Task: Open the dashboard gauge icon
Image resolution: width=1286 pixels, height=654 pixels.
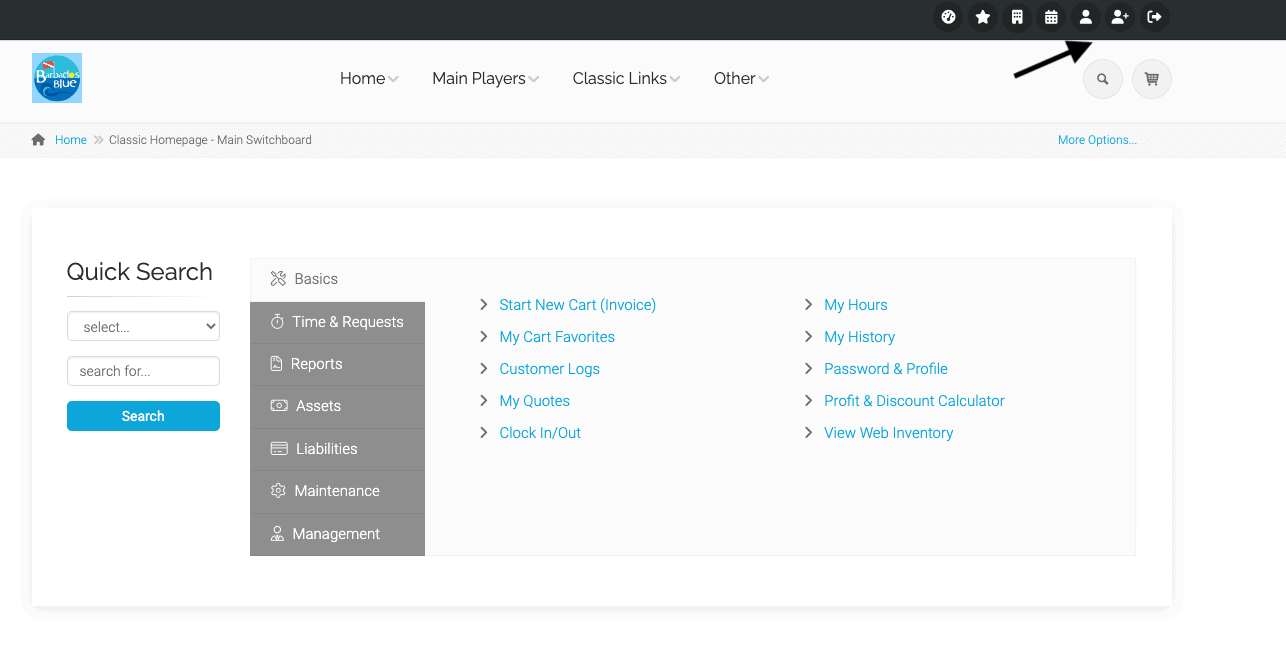Action: tap(948, 17)
